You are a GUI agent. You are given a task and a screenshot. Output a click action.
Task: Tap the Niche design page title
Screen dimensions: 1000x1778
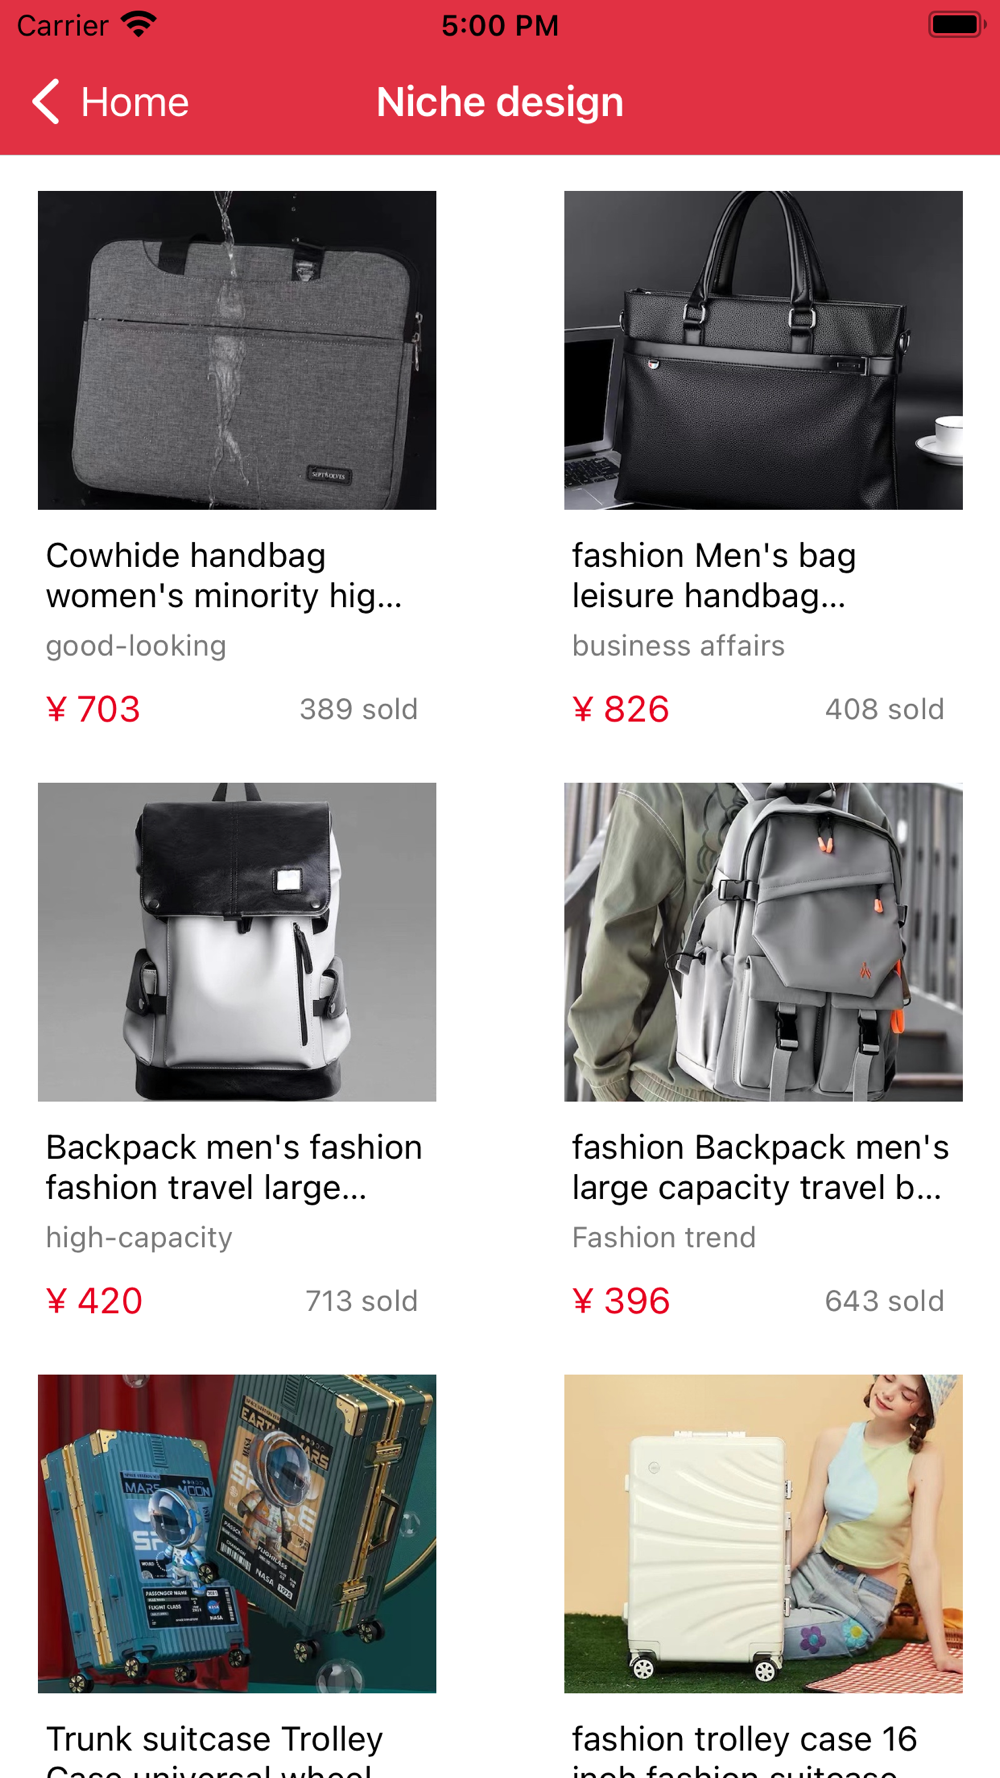click(500, 102)
